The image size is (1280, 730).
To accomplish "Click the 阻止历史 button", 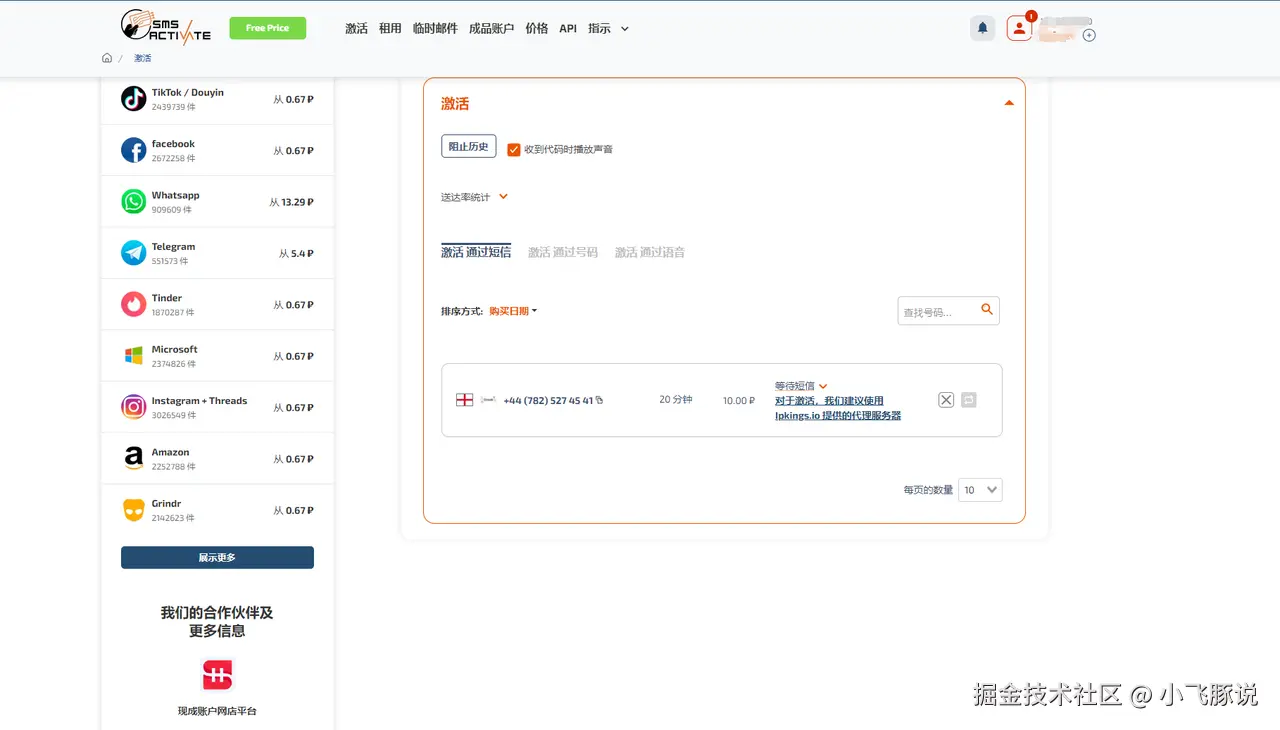I will click(x=469, y=146).
